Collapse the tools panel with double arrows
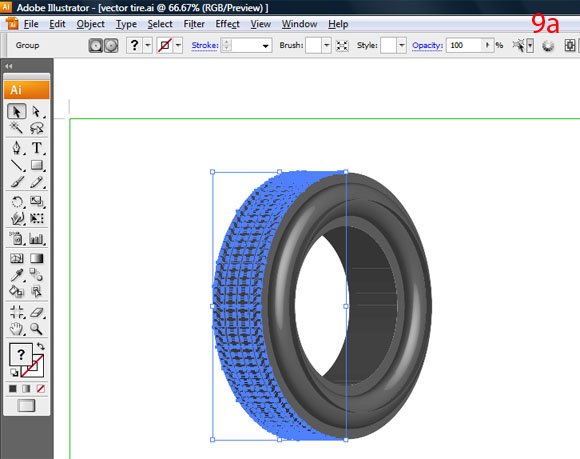This screenshot has height=459, width=580. coord(9,66)
